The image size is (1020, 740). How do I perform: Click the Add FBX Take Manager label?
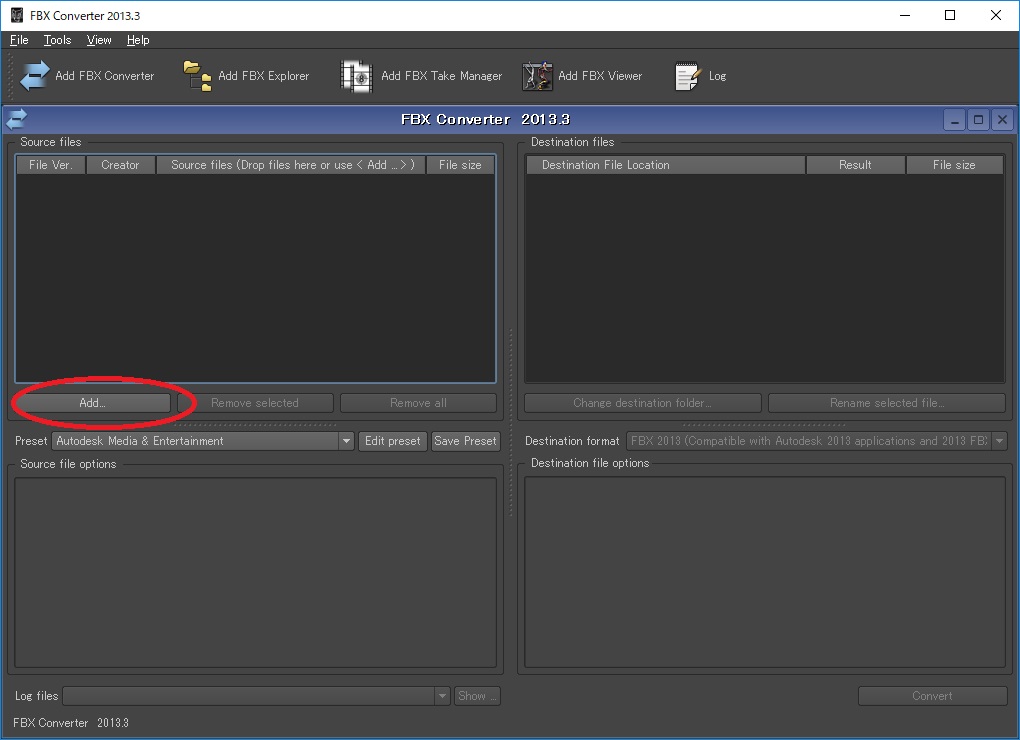point(442,76)
